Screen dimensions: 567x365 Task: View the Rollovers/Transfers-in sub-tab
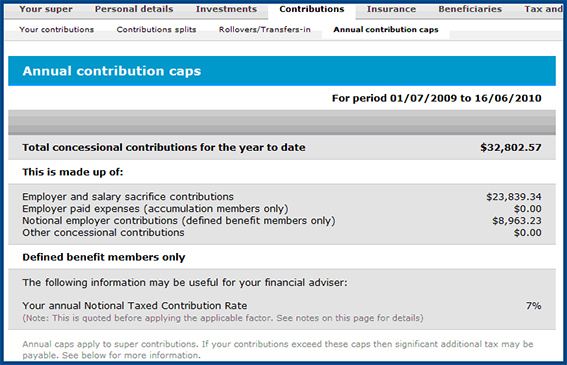coord(265,29)
